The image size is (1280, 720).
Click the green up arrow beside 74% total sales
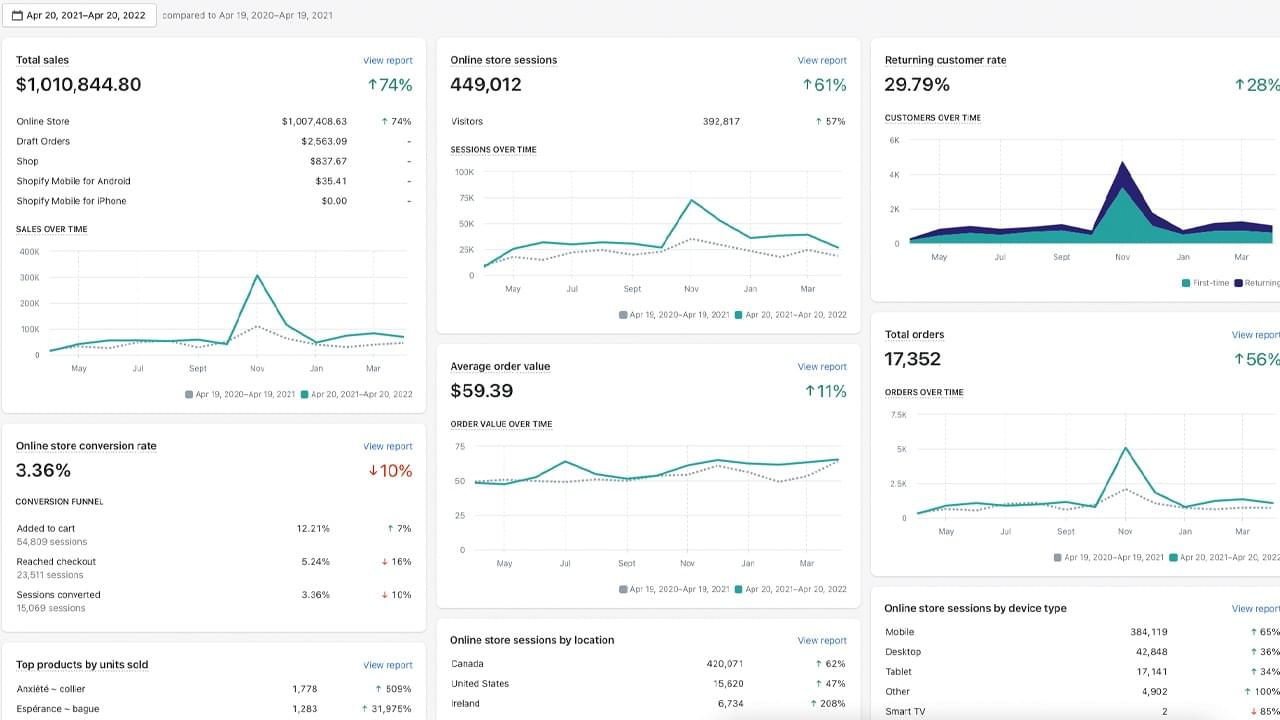pyautogui.click(x=372, y=86)
